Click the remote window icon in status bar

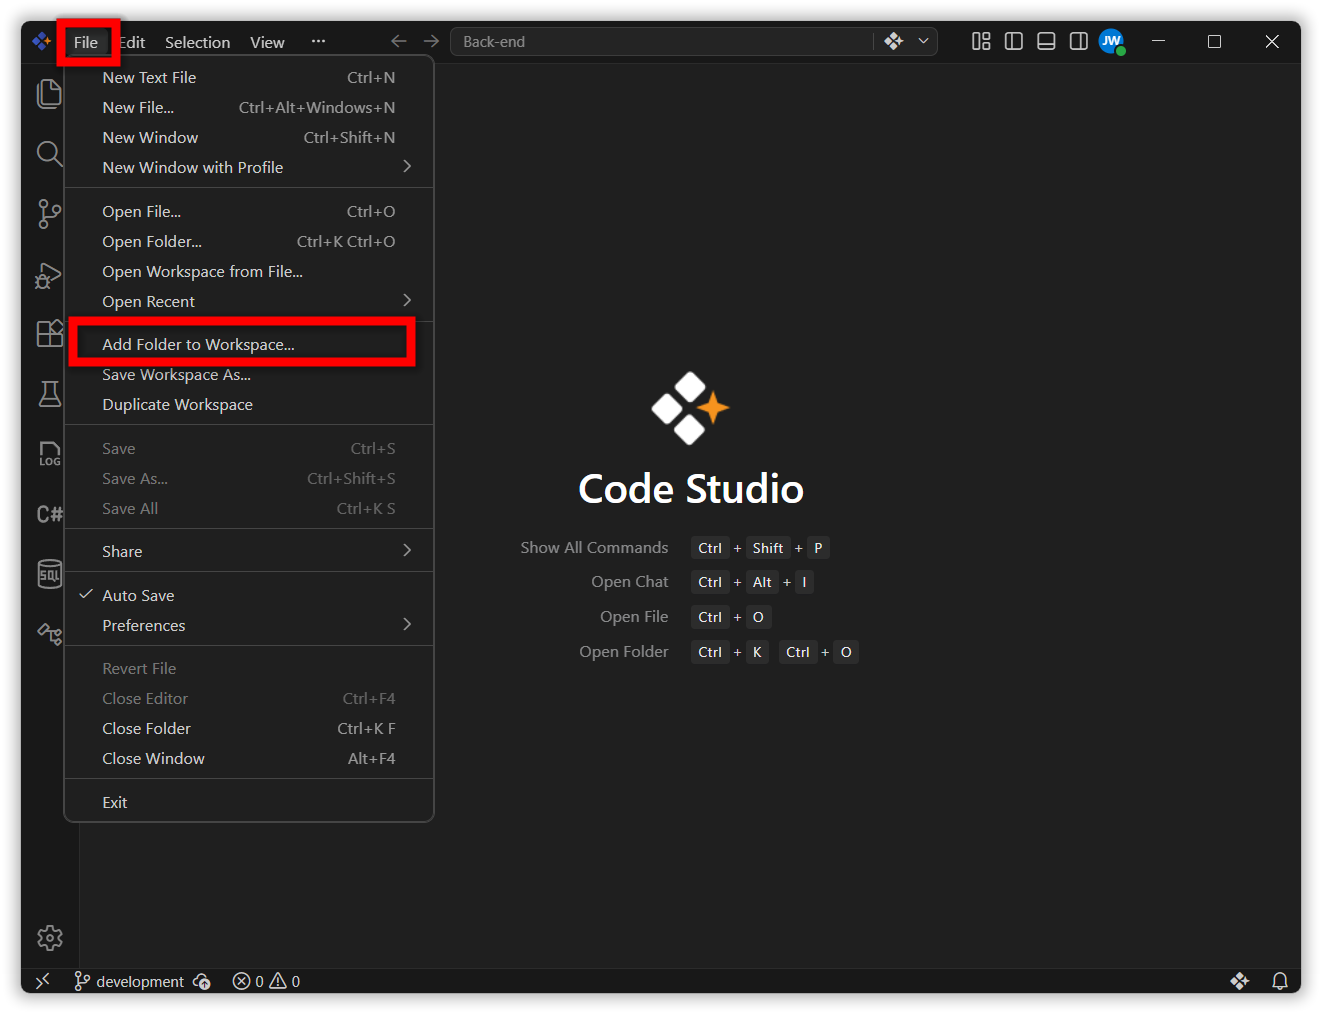pyautogui.click(x=43, y=981)
